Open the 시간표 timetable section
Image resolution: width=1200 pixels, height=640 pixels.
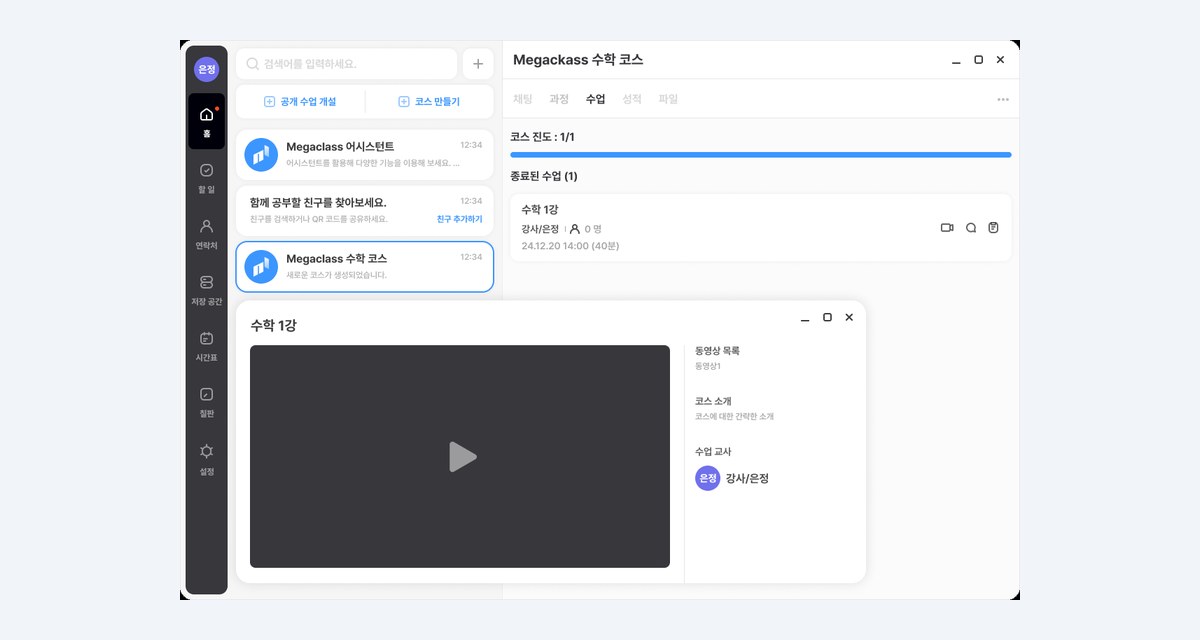(x=206, y=345)
